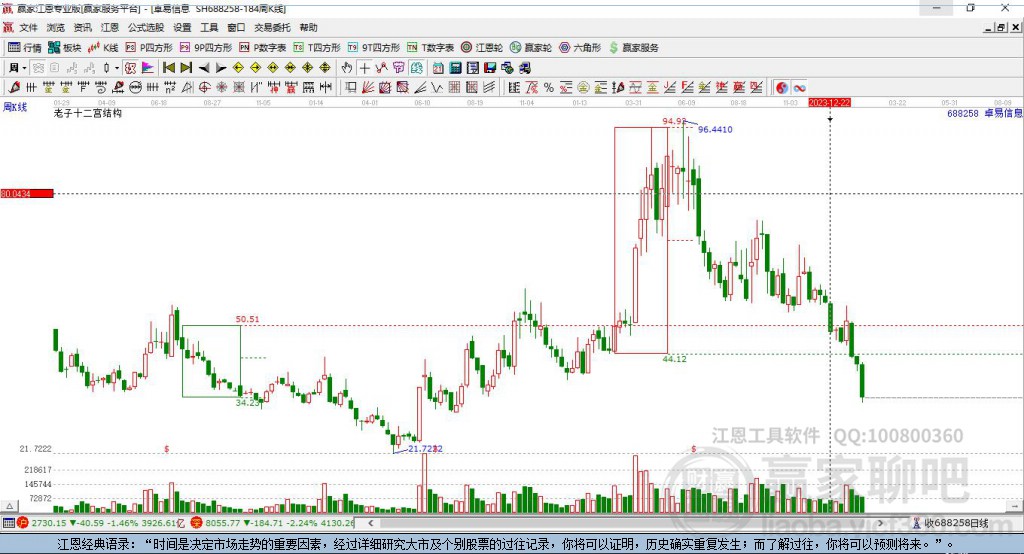Restore the inner chart window
Viewport: 1024px width, 554px height.
pos(1001,27)
